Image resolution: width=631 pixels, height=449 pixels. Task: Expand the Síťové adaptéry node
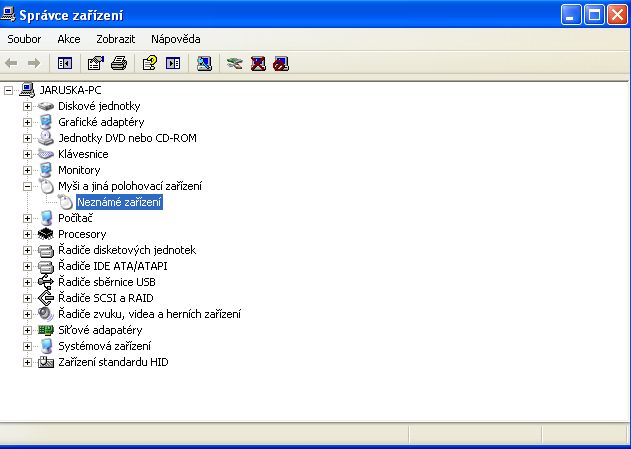[28, 330]
